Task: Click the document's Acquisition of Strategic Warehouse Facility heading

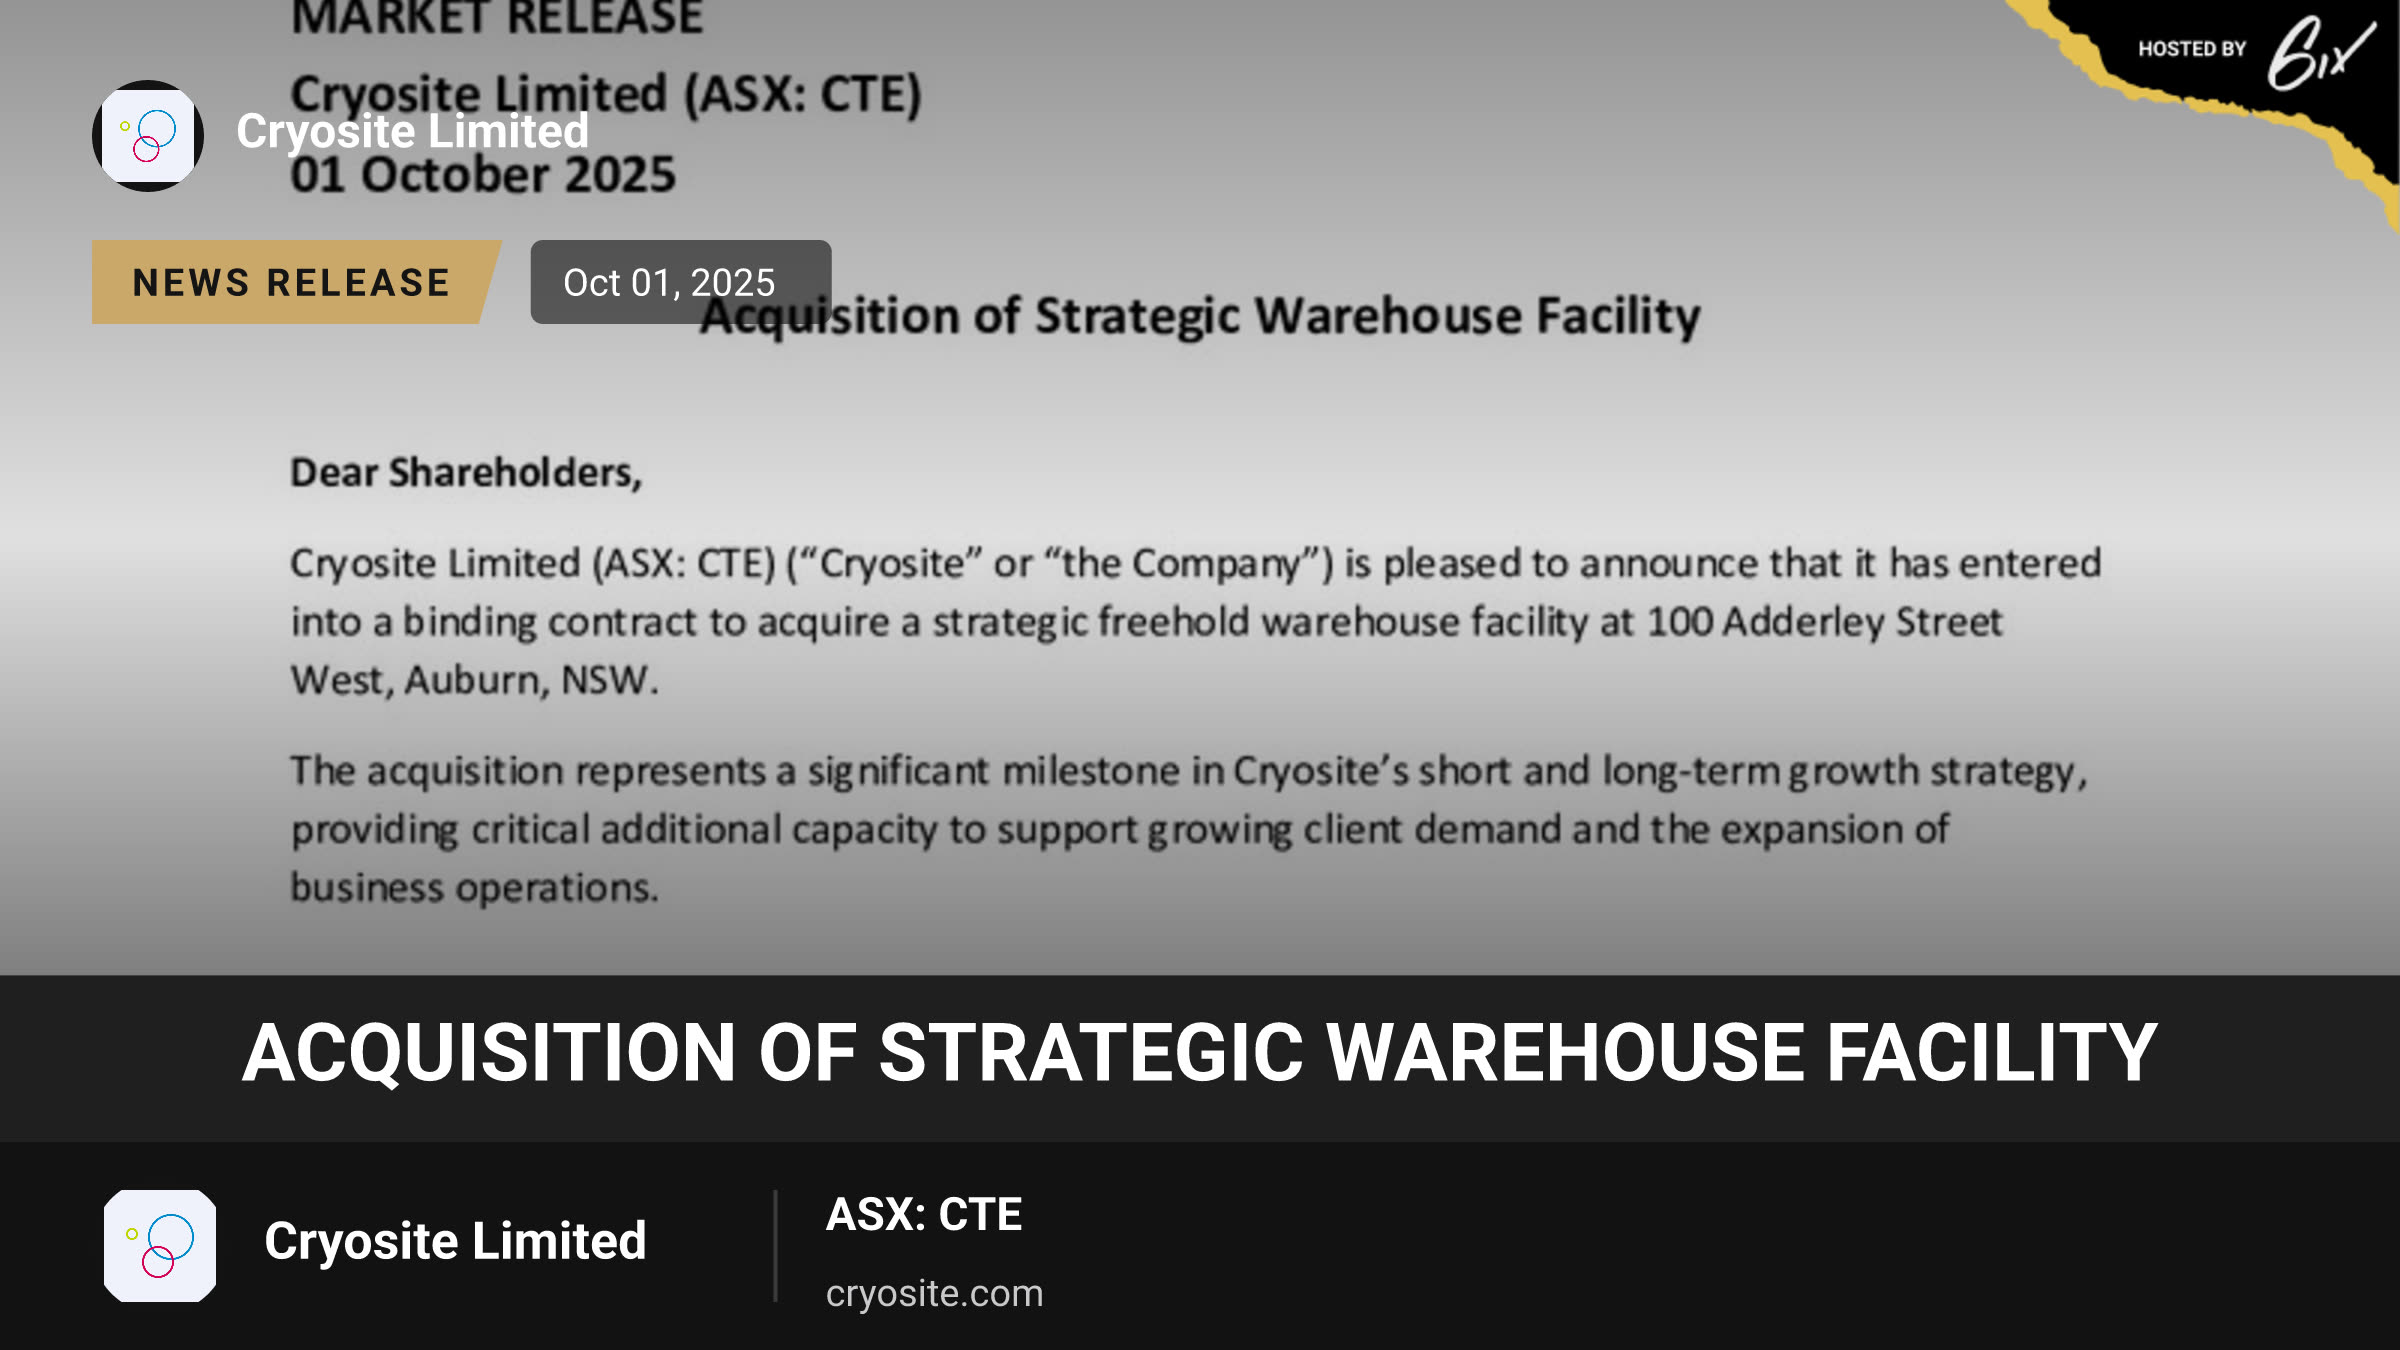Action: click(x=1200, y=317)
